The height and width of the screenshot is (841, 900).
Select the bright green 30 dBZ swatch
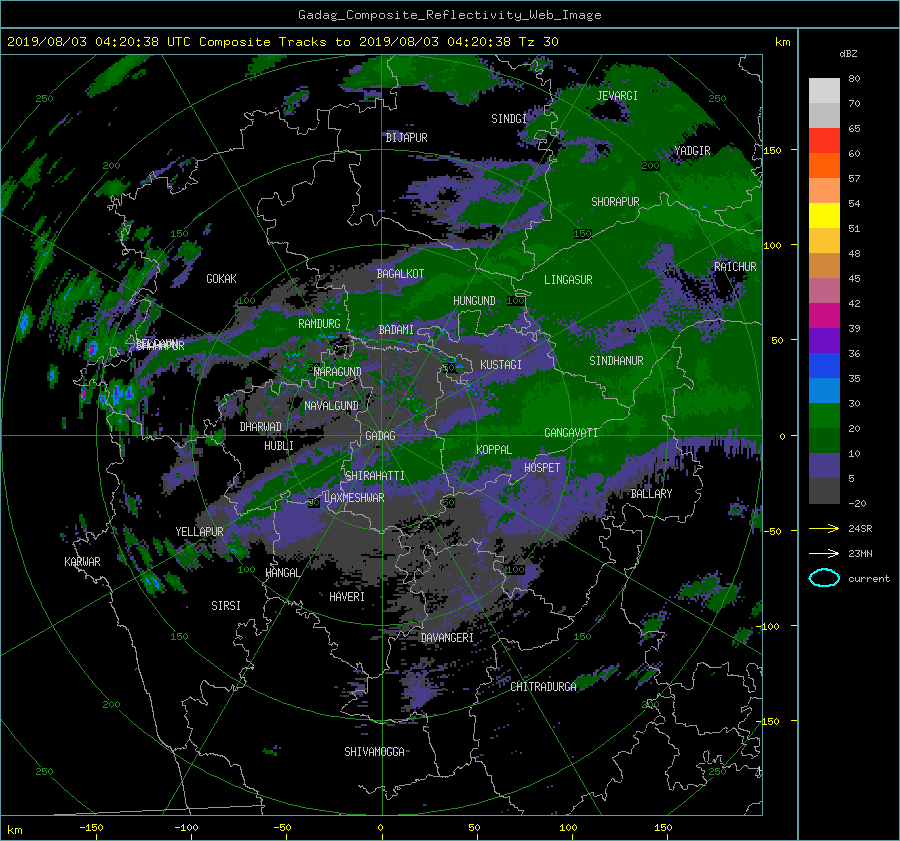click(824, 415)
